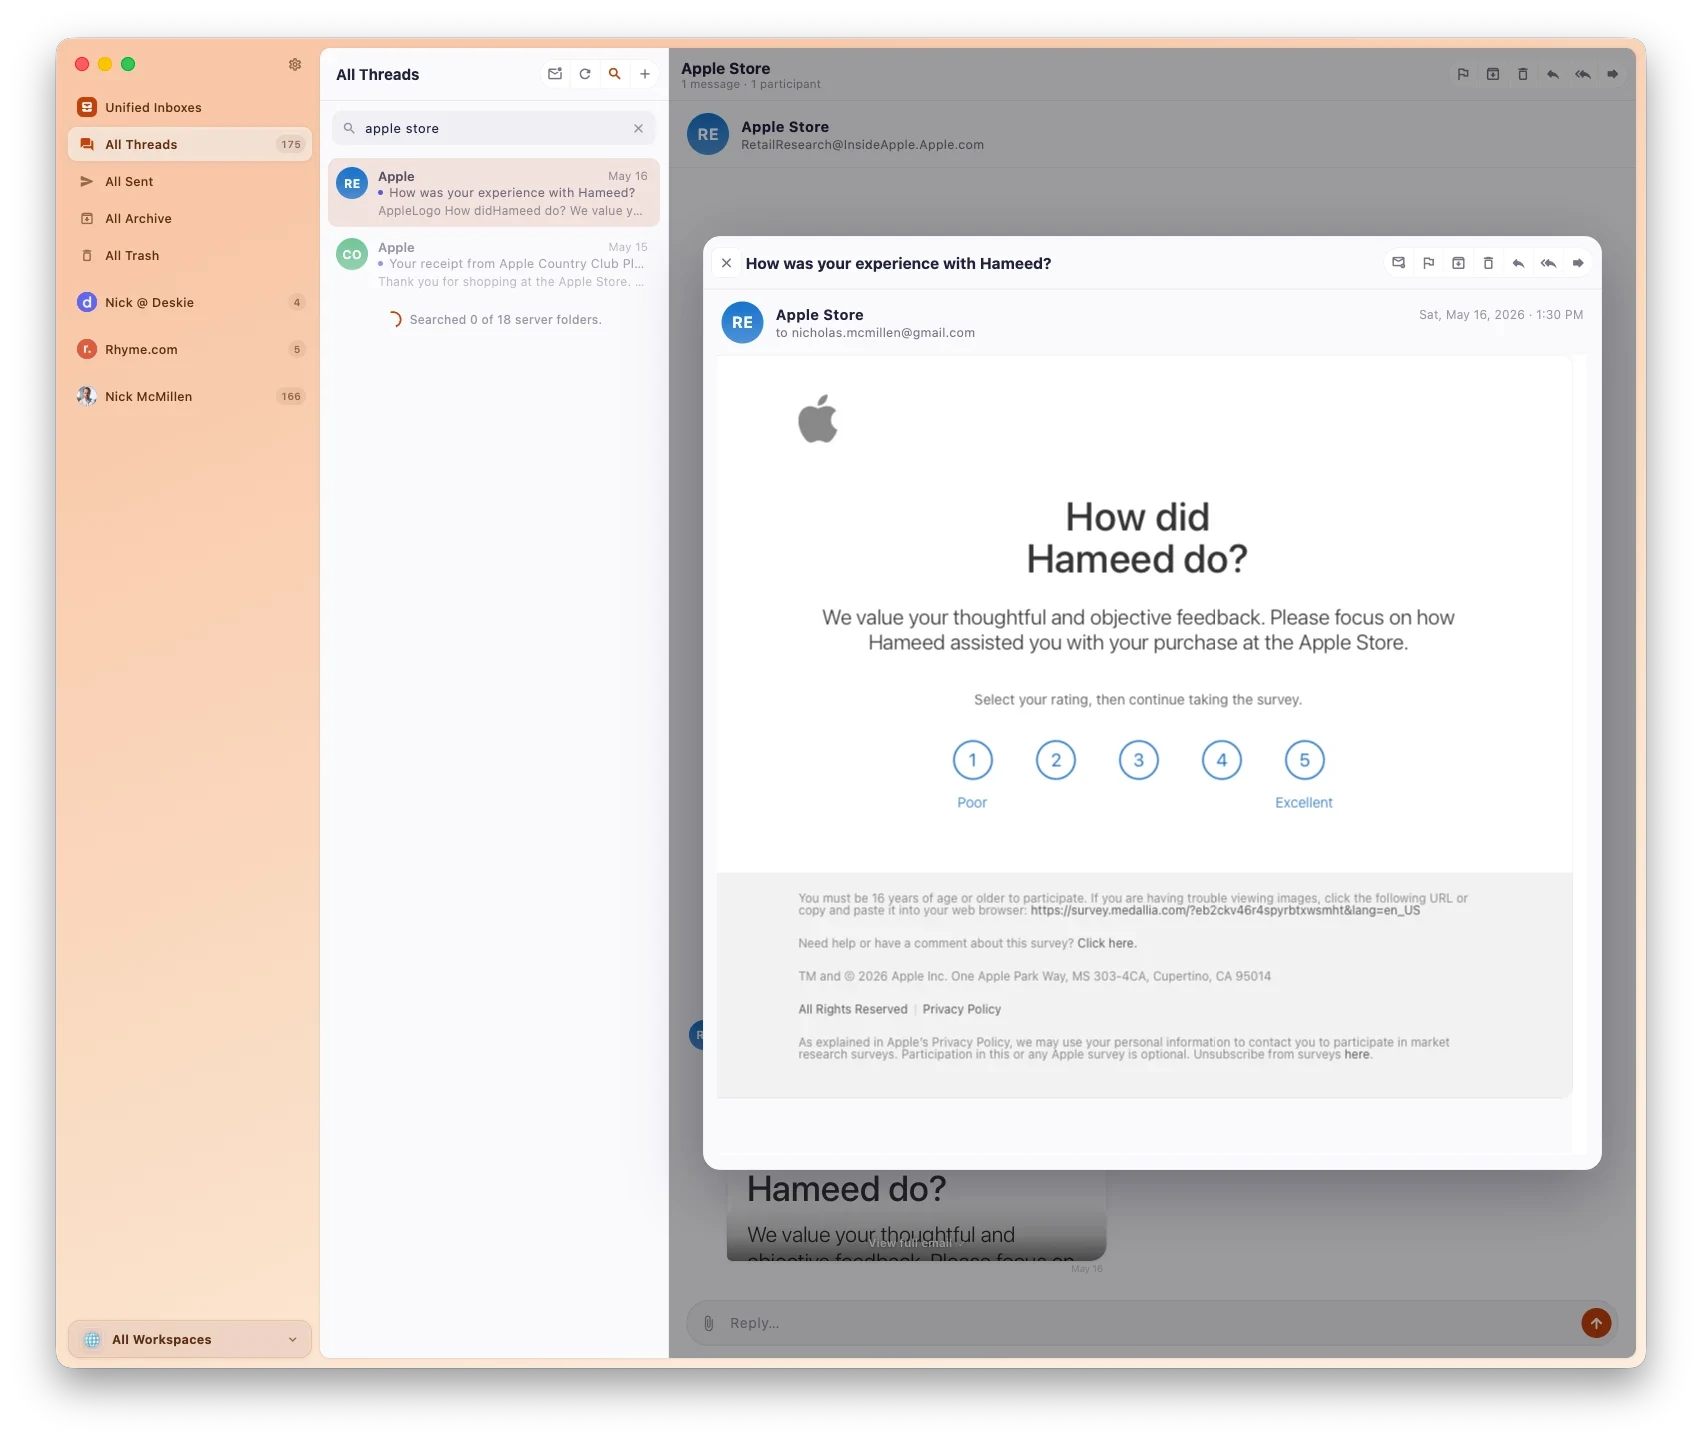The width and height of the screenshot is (1702, 1442).
Task: Select rating 5 in the survey
Action: 1304,760
